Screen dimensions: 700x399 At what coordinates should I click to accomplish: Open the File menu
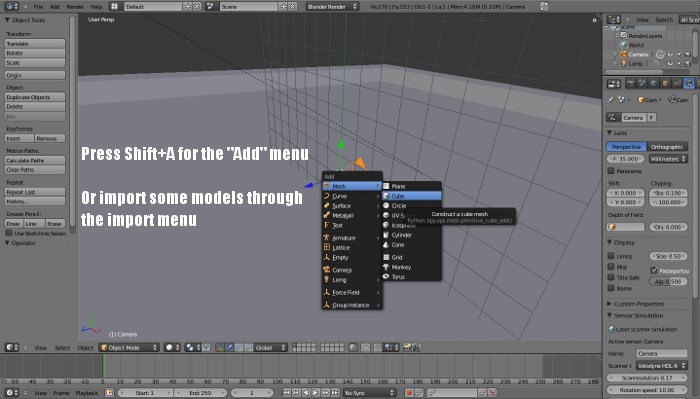click(x=38, y=7)
